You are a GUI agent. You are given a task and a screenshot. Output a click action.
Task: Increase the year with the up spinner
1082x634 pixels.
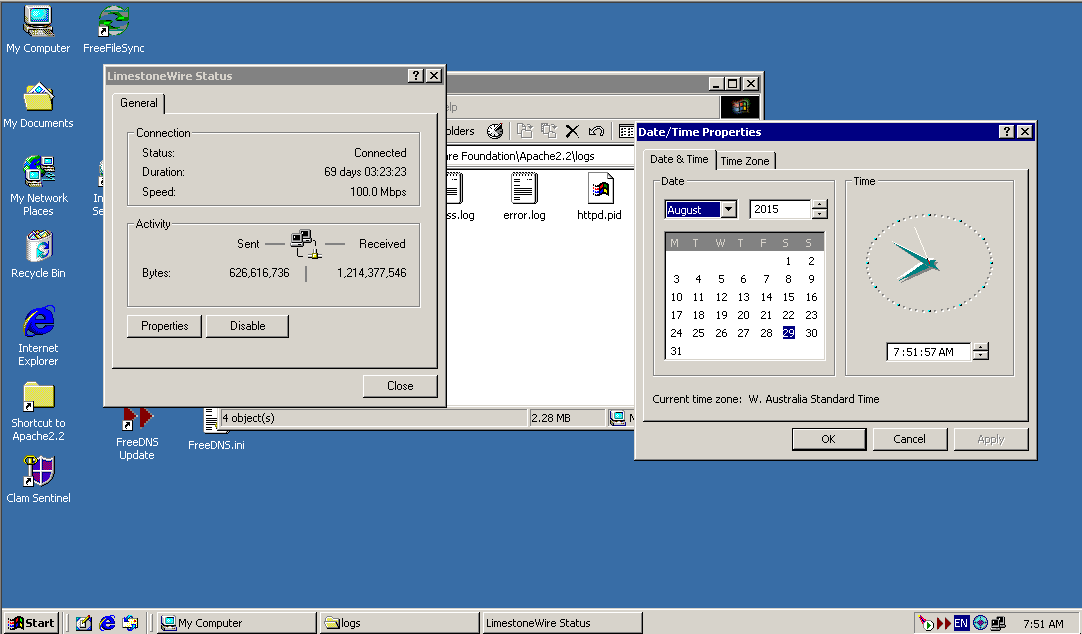pyautogui.click(x=820, y=204)
